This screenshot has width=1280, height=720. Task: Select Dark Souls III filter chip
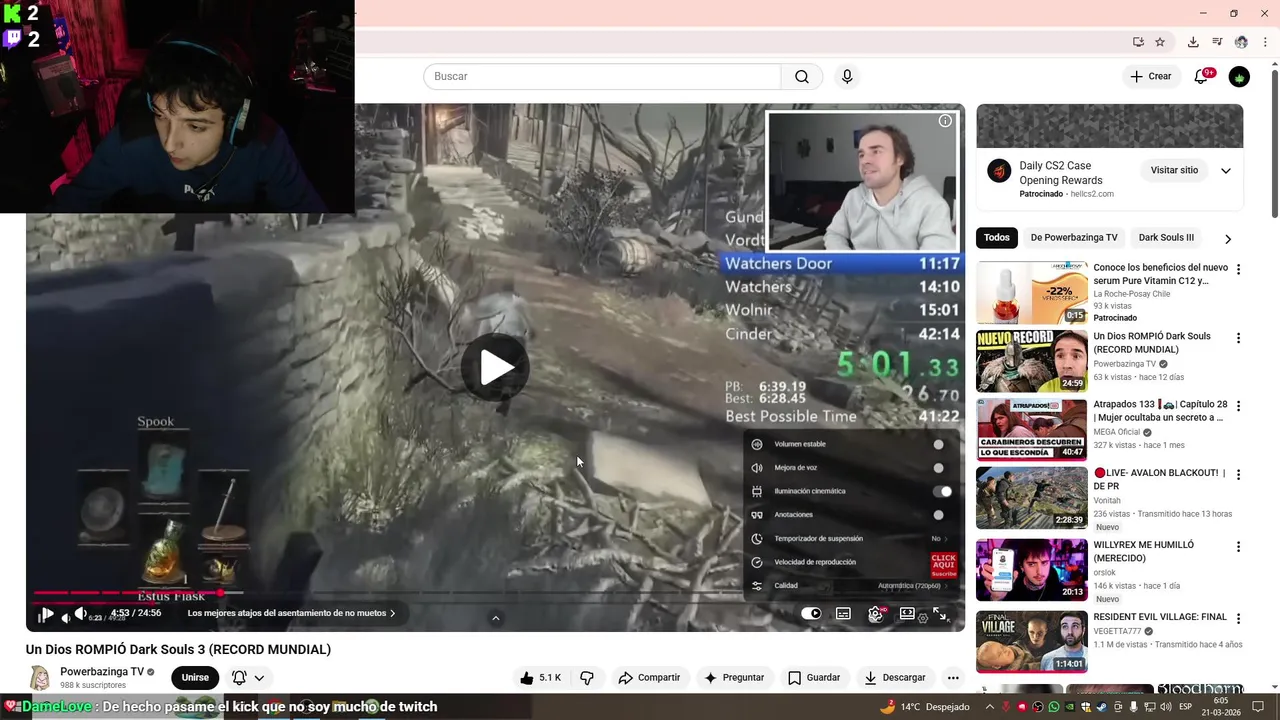pos(1166,238)
